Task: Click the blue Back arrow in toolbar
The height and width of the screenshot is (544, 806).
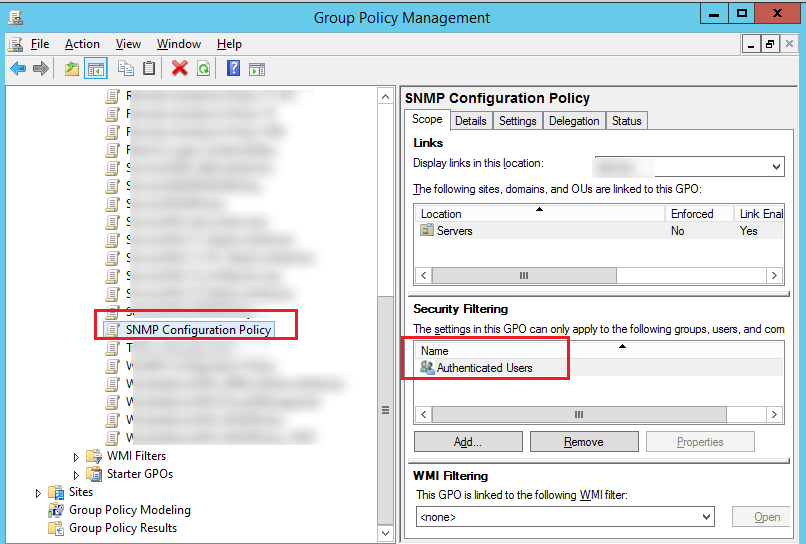Action: (17, 68)
